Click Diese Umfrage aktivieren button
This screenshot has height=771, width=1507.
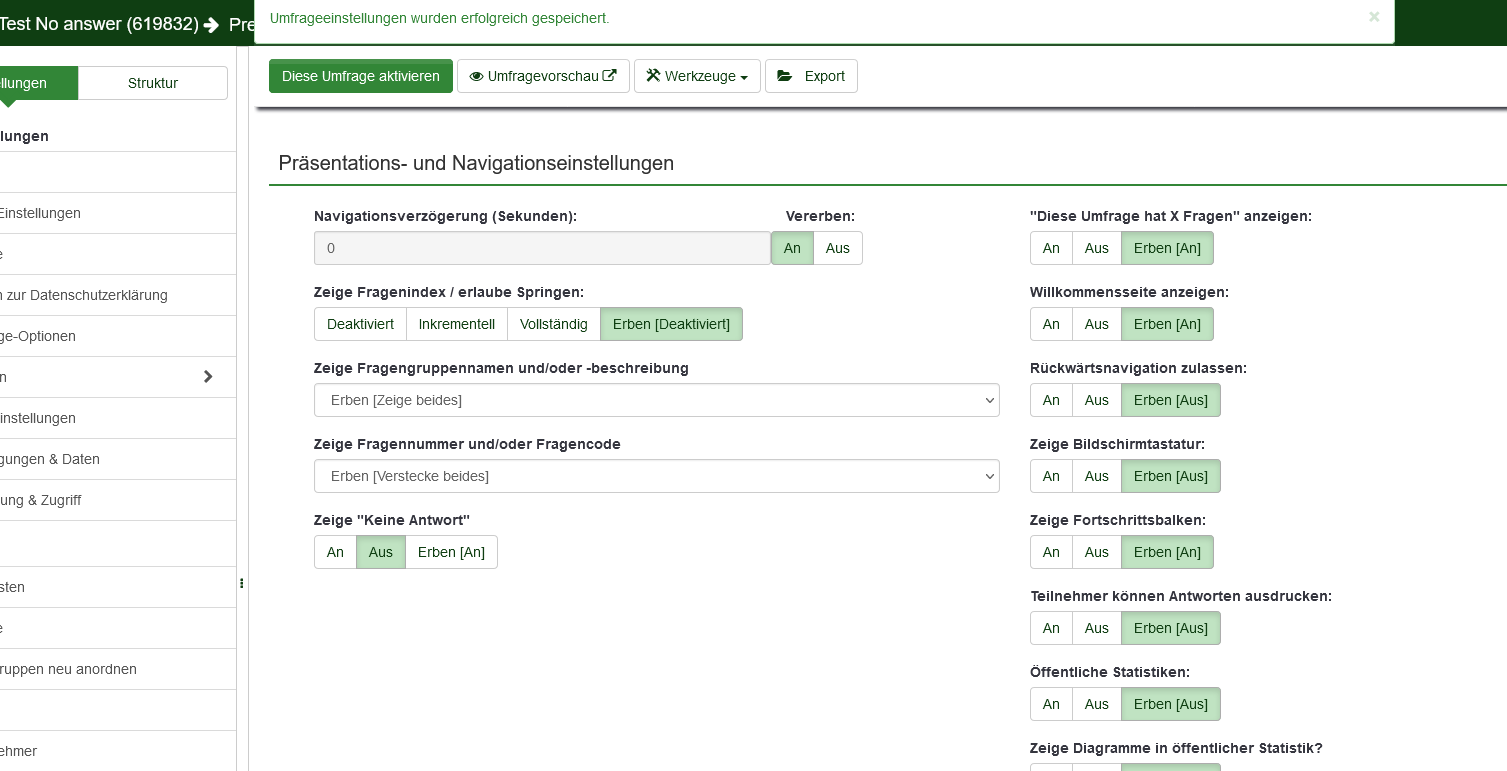(360, 76)
